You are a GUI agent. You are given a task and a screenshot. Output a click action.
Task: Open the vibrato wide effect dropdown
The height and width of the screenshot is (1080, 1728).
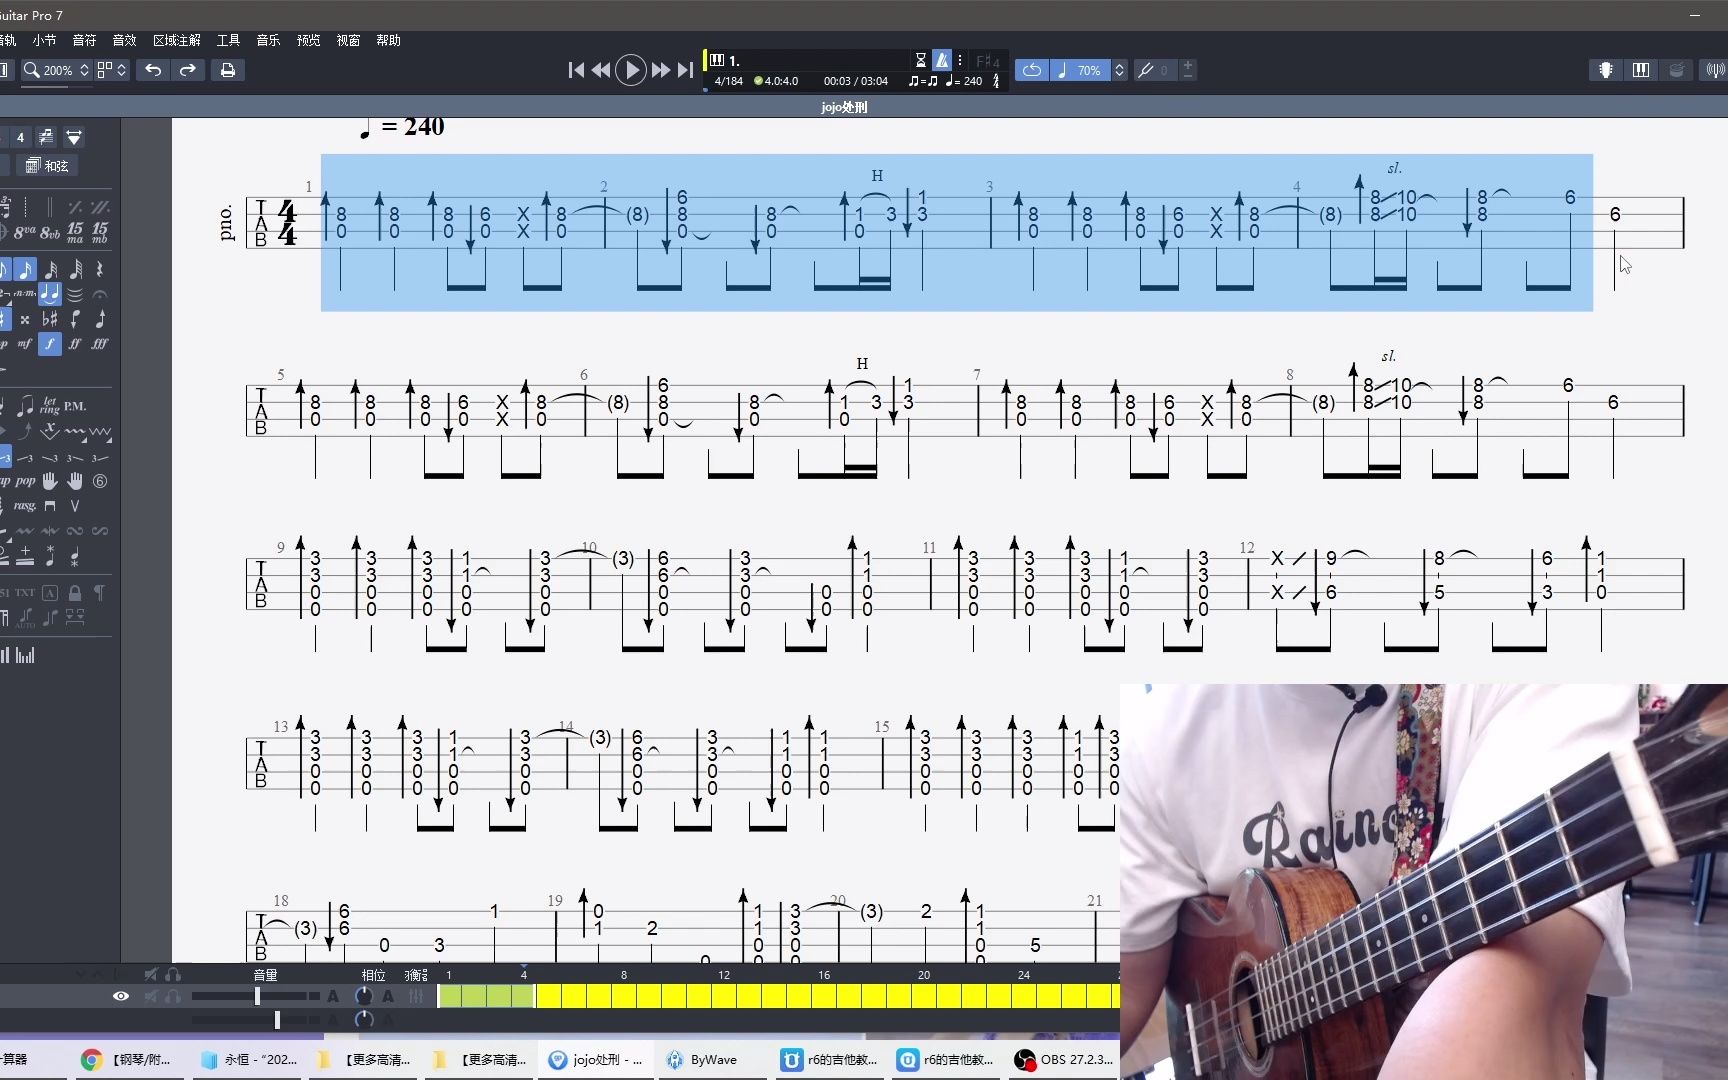tap(100, 431)
